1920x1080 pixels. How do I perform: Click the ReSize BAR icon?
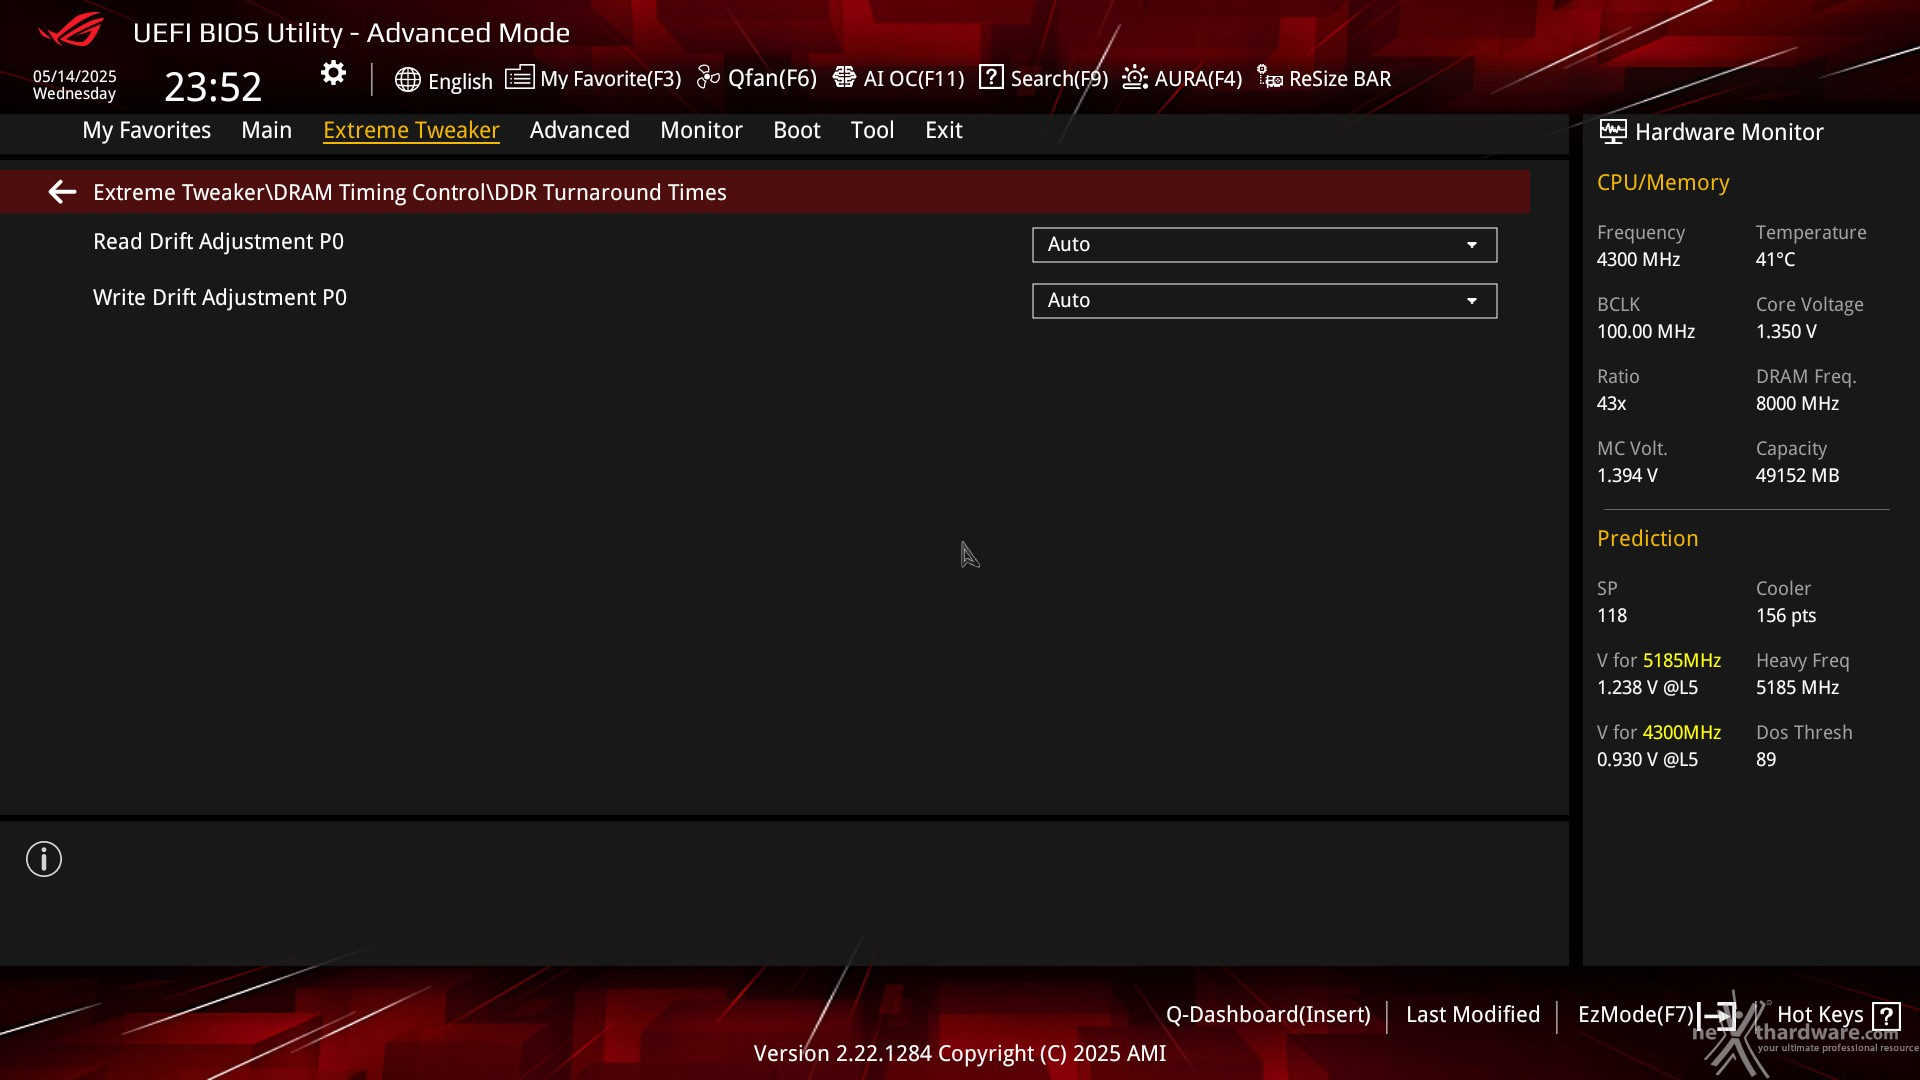[x=1270, y=78]
